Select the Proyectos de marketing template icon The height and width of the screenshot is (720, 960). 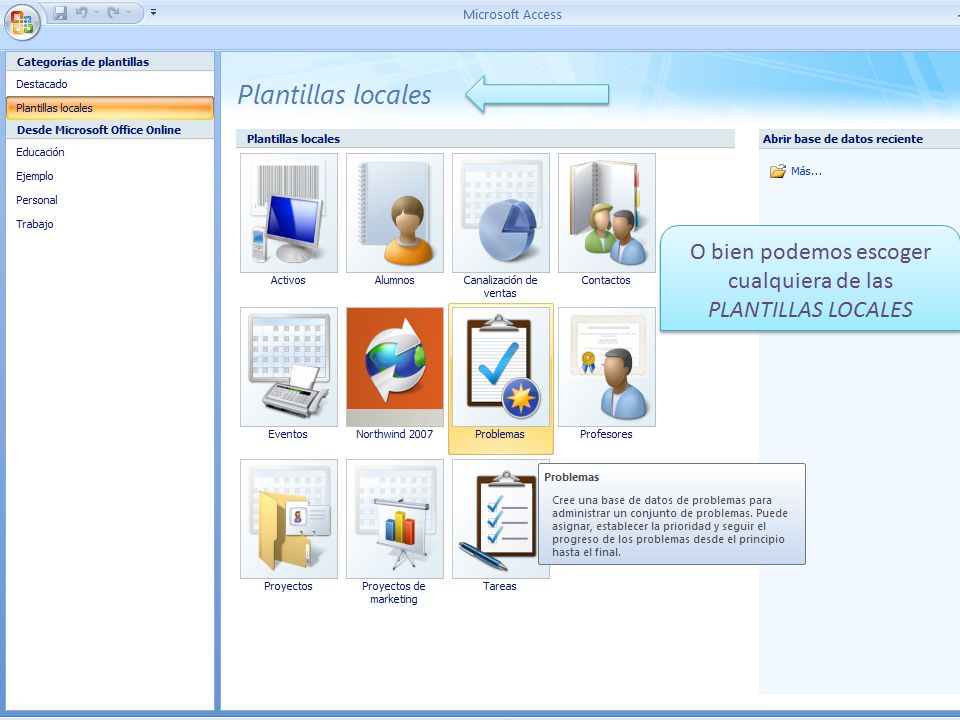tap(395, 519)
